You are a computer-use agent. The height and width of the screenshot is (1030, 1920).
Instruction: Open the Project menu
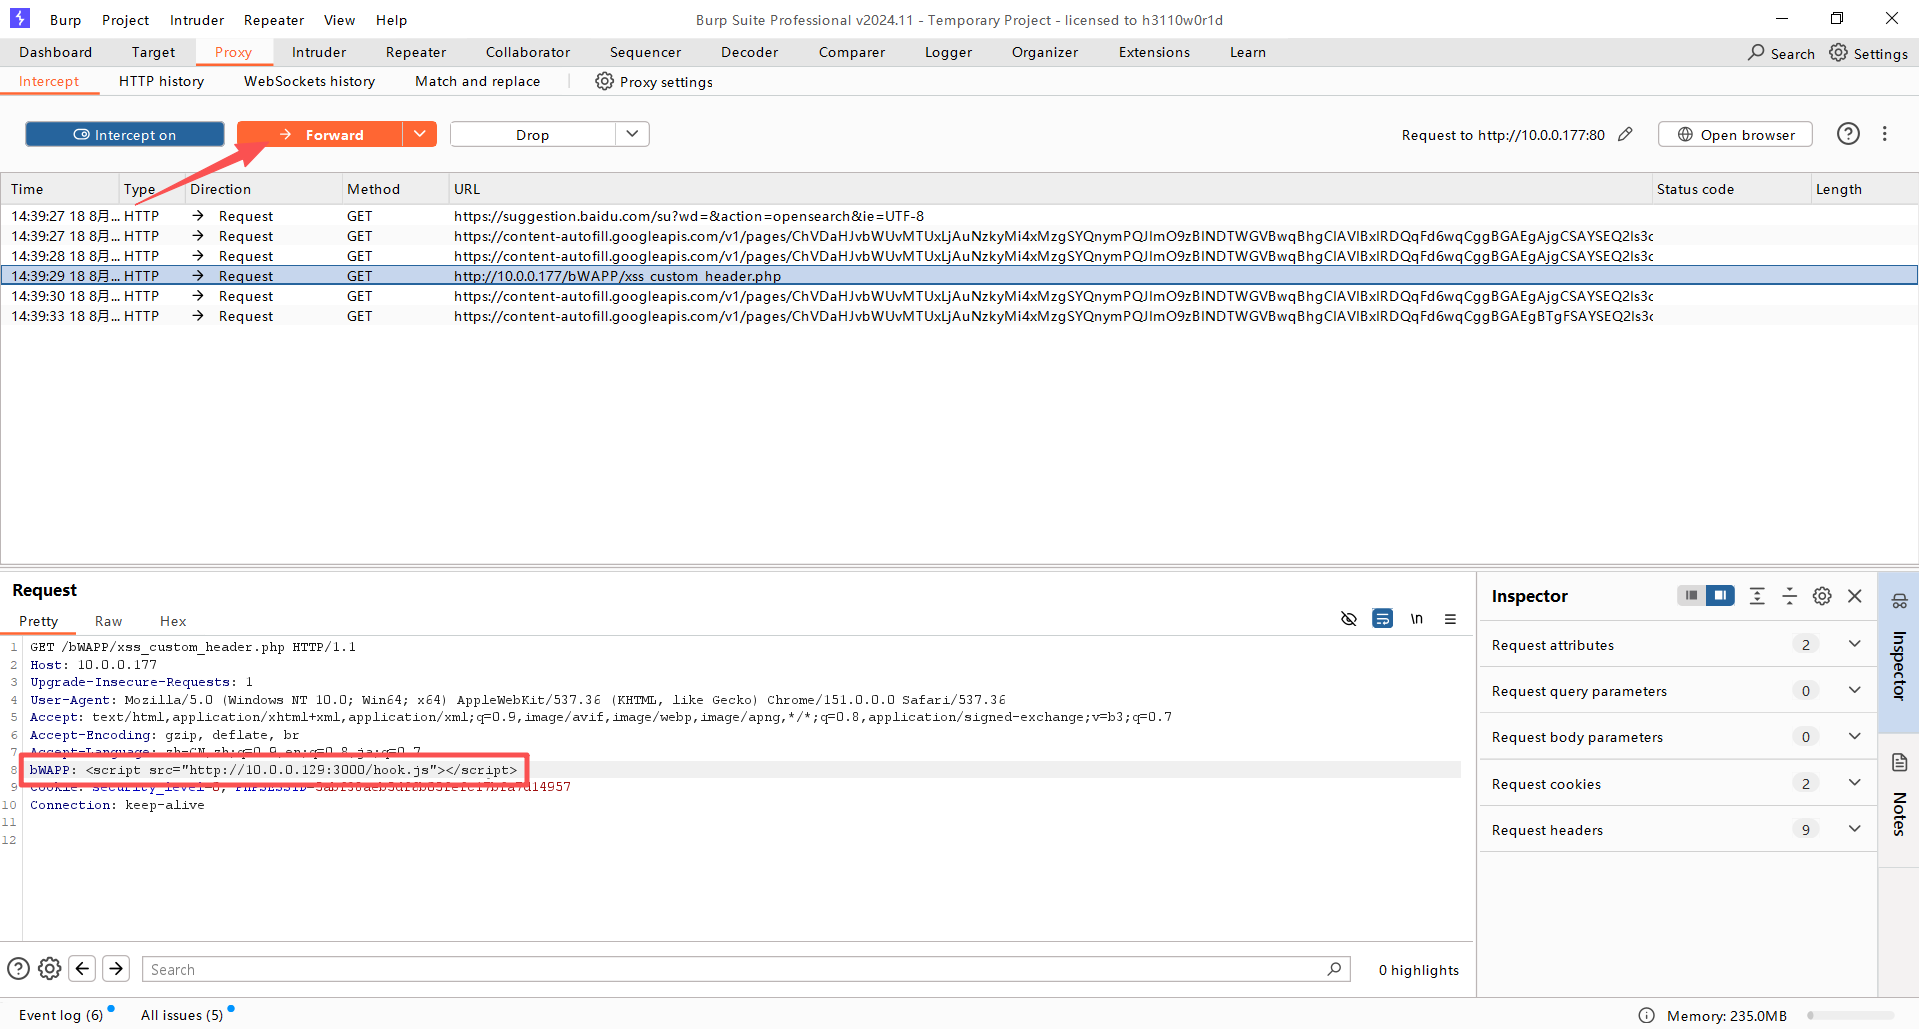[126, 20]
